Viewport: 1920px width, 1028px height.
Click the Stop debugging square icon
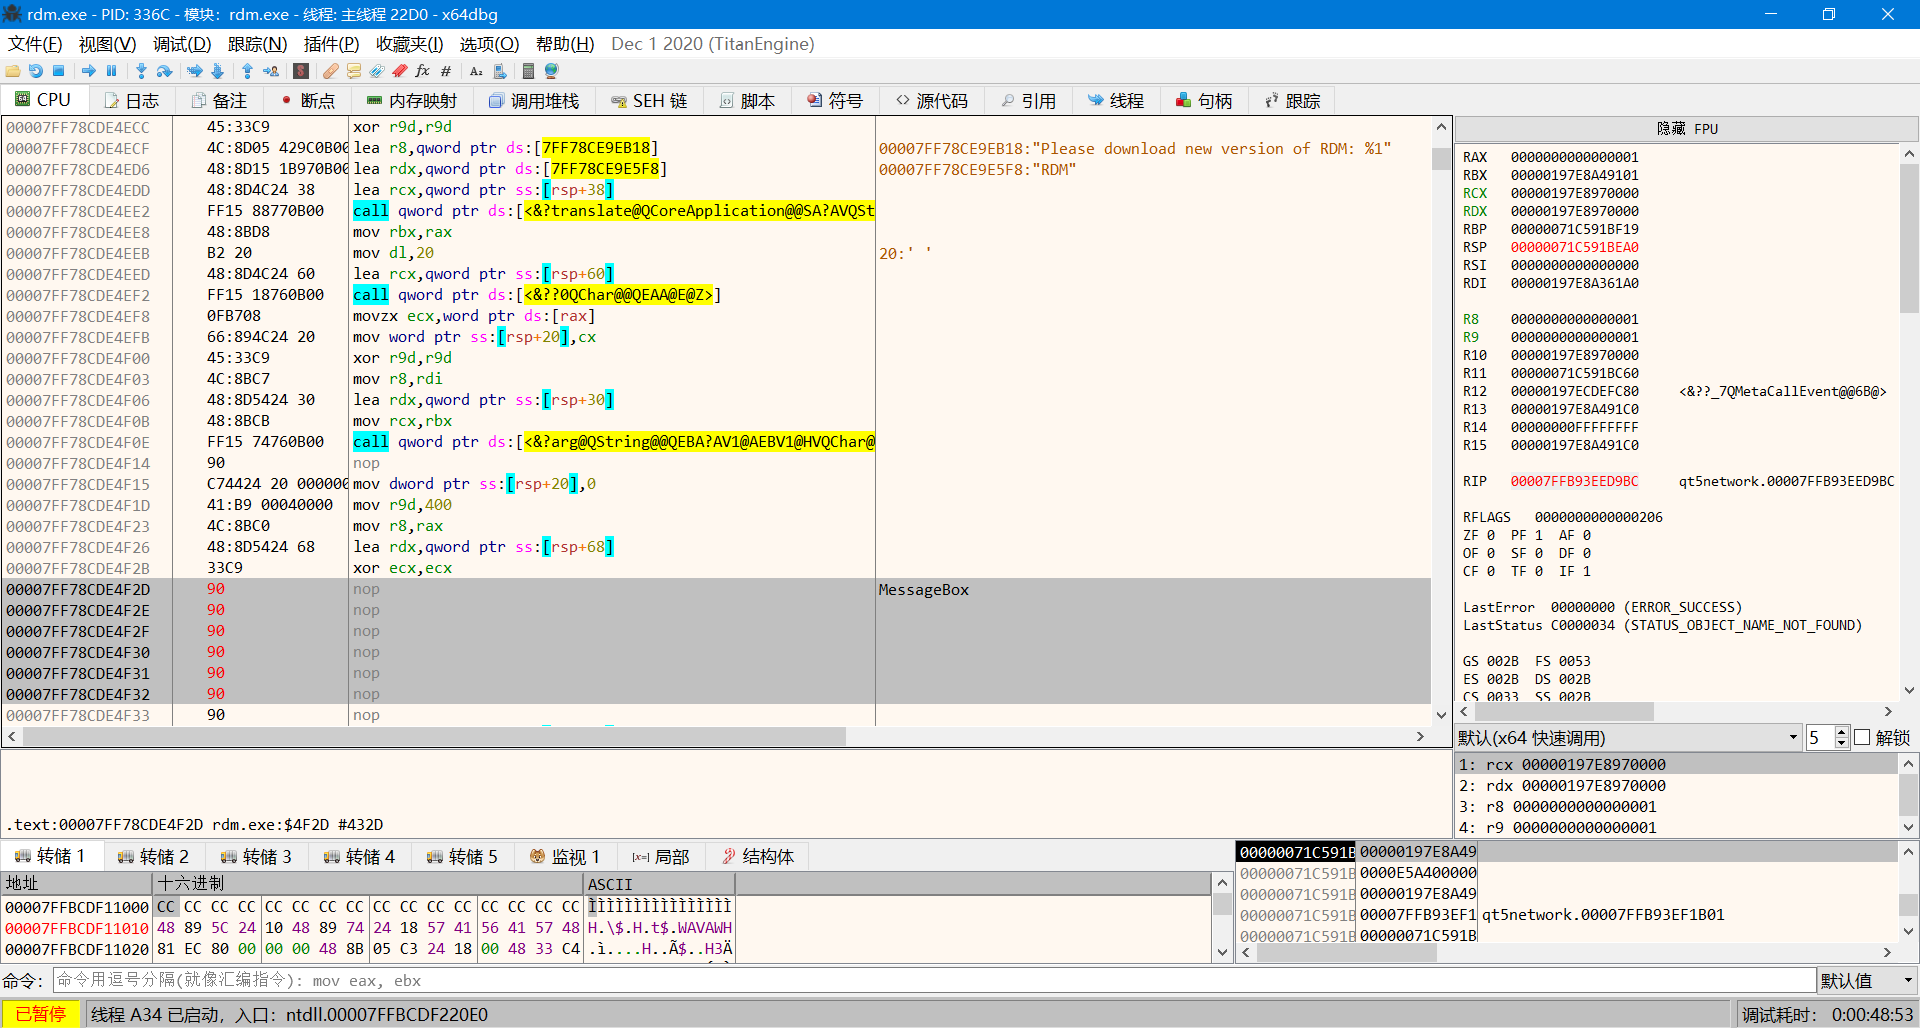point(59,71)
